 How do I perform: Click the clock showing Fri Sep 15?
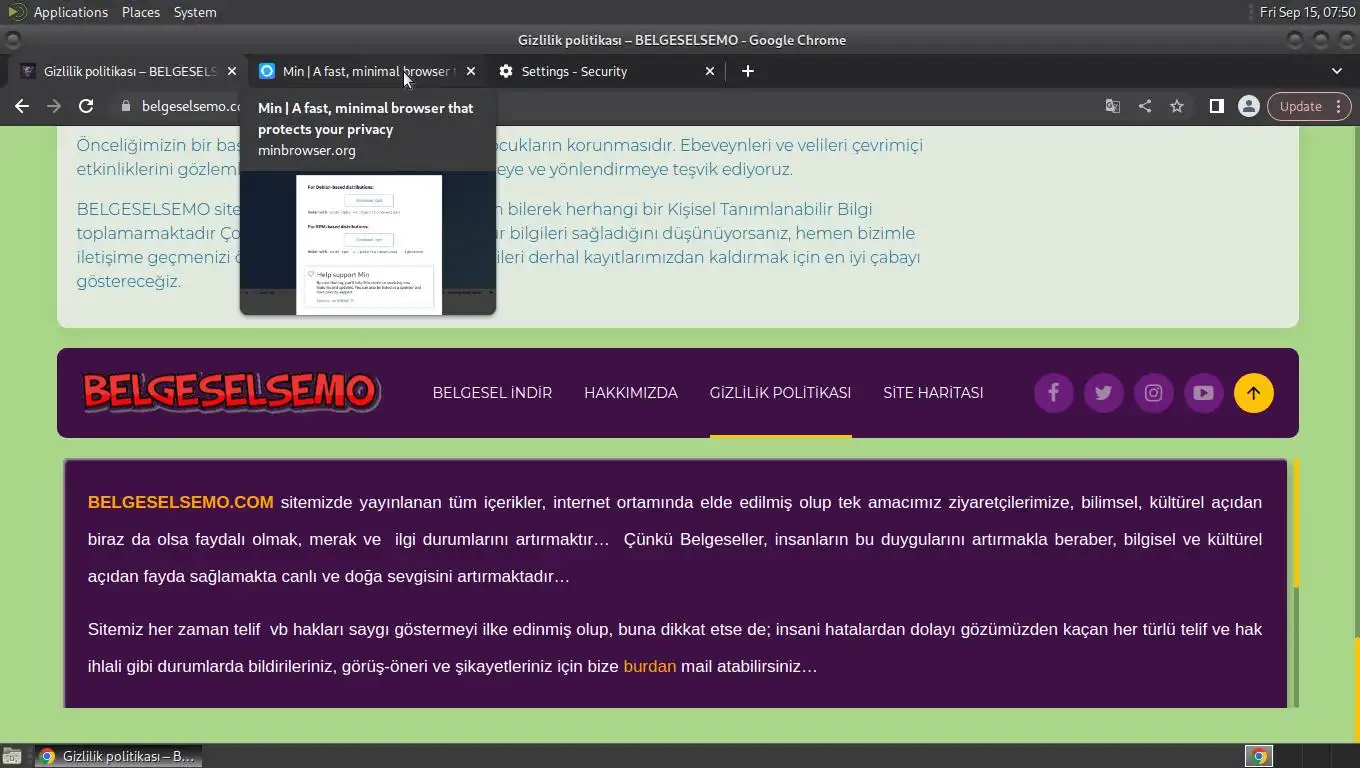(x=1307, y=12)
